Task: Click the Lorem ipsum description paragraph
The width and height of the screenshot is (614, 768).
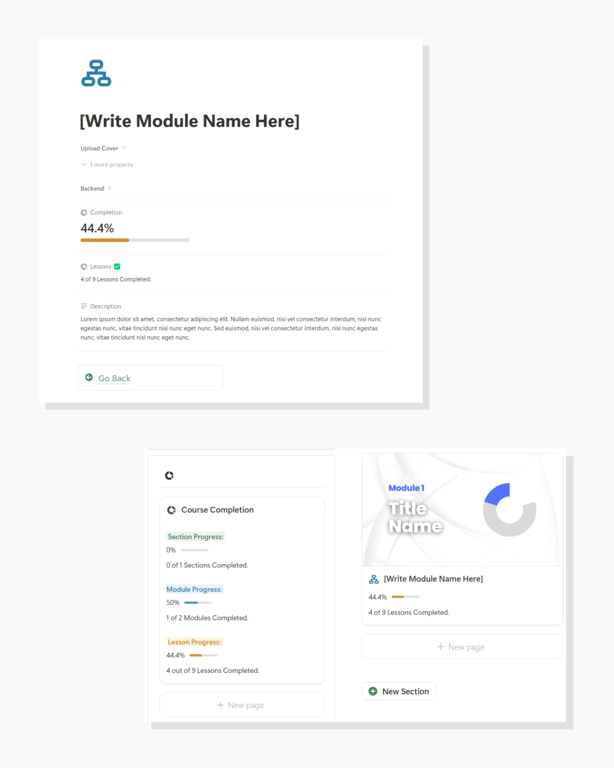Action: [231, 328]
